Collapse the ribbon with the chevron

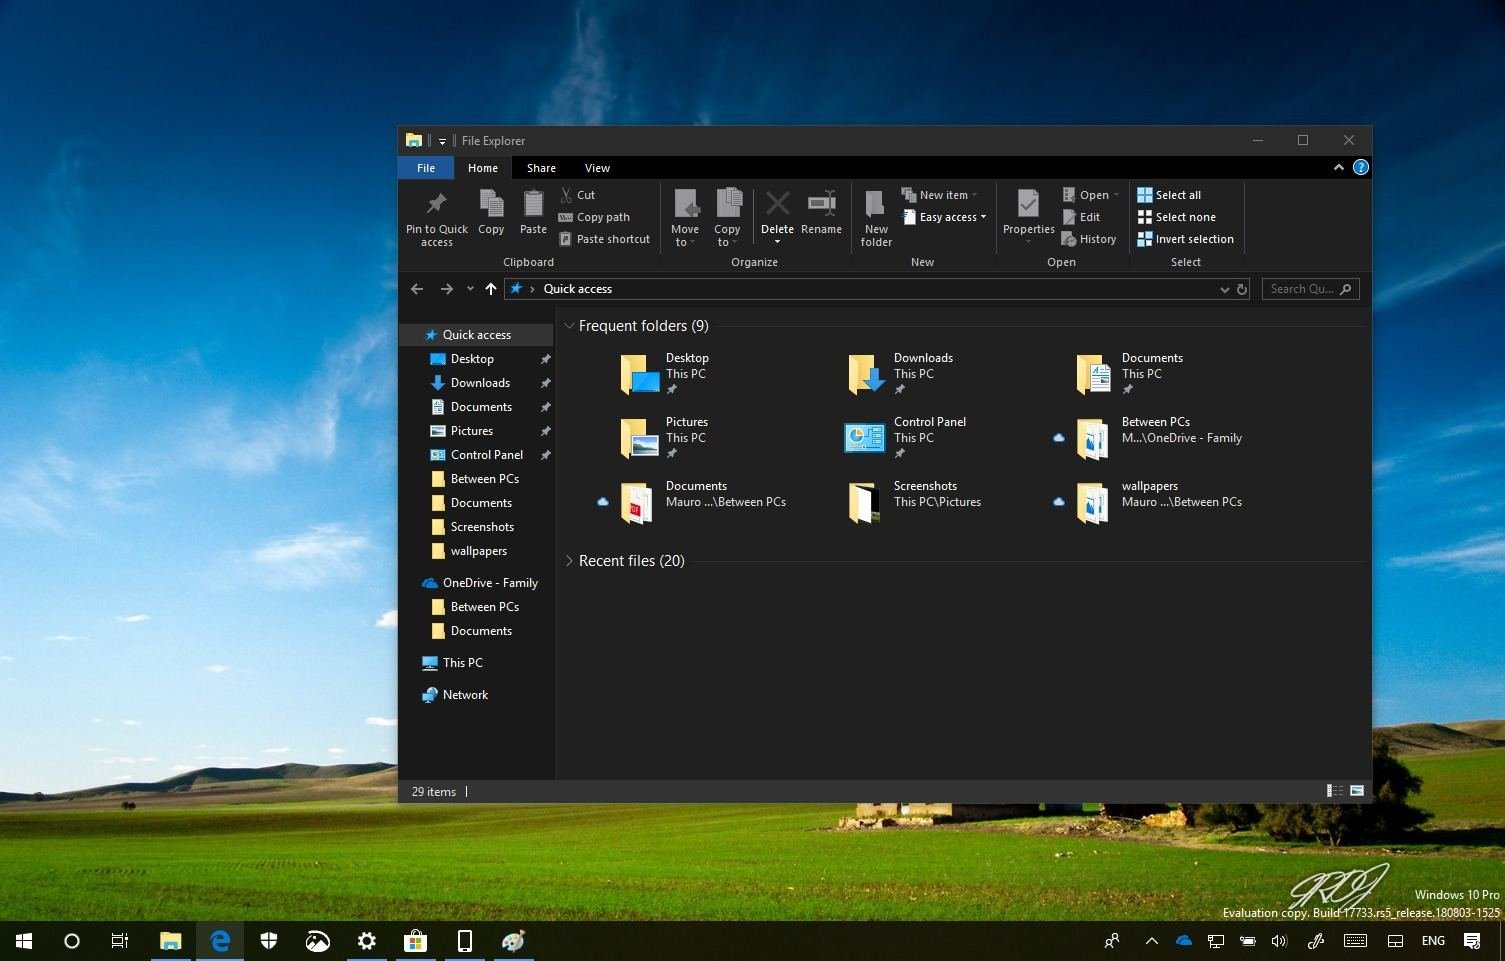pyautogui.click(x=1338, y=168)
